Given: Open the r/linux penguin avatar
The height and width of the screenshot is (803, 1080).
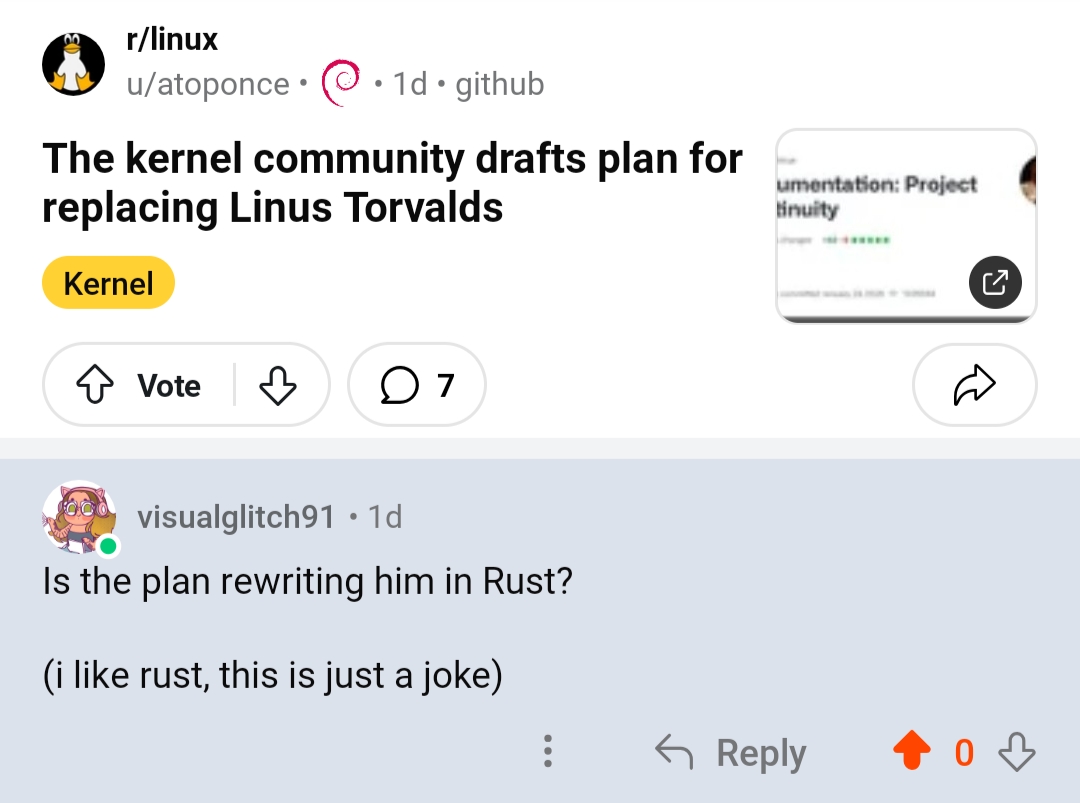Looking at the screenshot, I should coord(73,63).
